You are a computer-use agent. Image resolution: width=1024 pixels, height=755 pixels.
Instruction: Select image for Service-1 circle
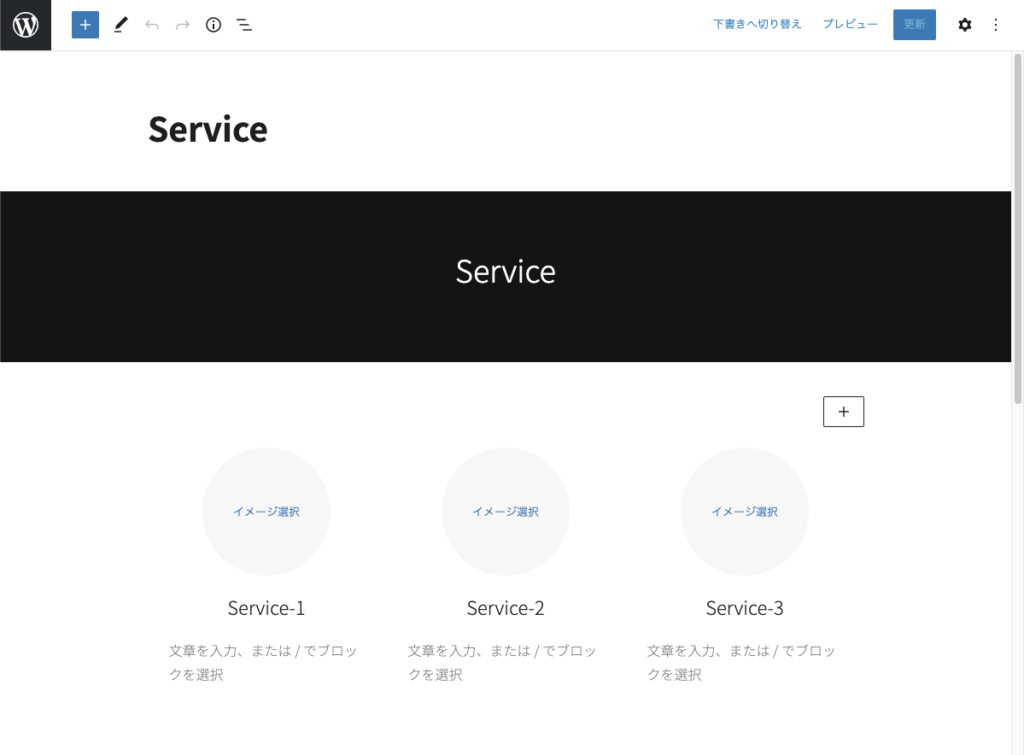(x=266, y=511)
